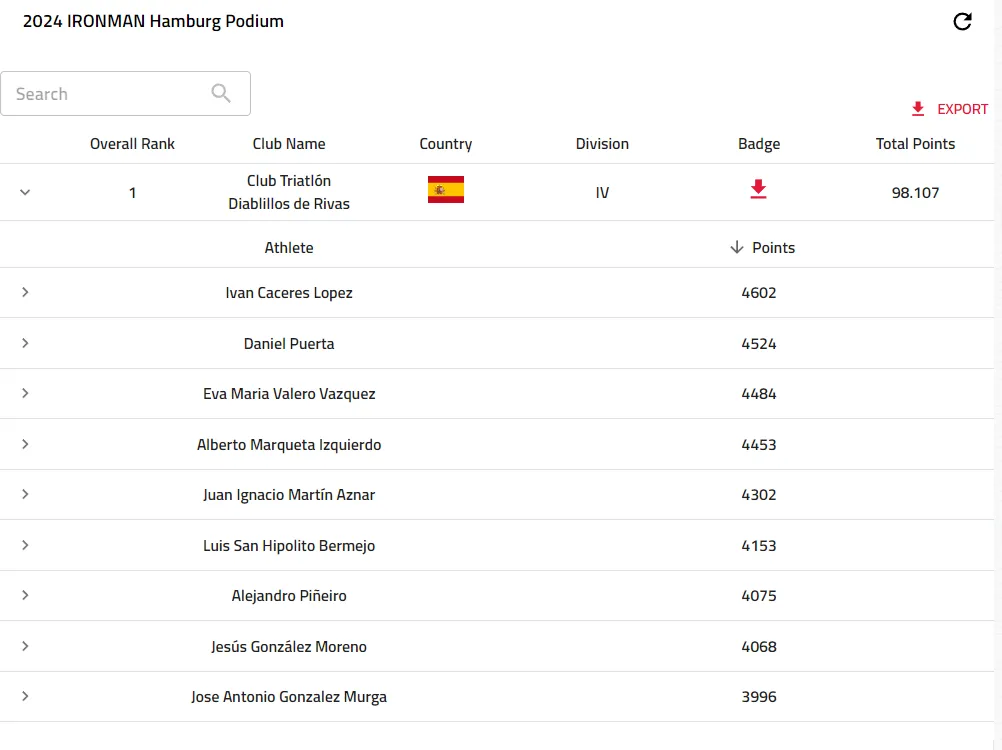The width and height of the screenshot is (1002, 750).
Task: Expand Jesús González Moreno row
Action: tap(26, 646)
